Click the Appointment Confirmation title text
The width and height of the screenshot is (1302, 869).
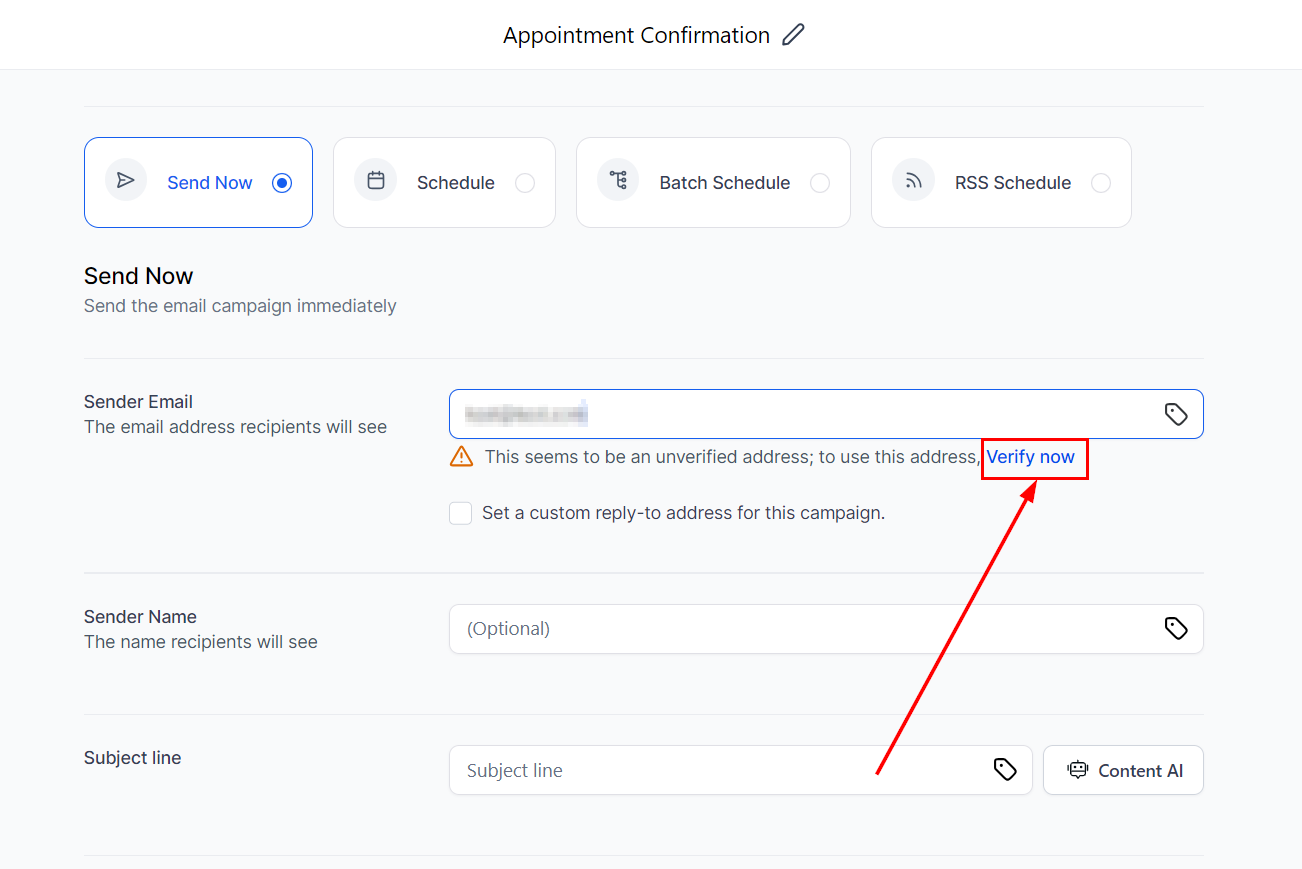point(636,35)
